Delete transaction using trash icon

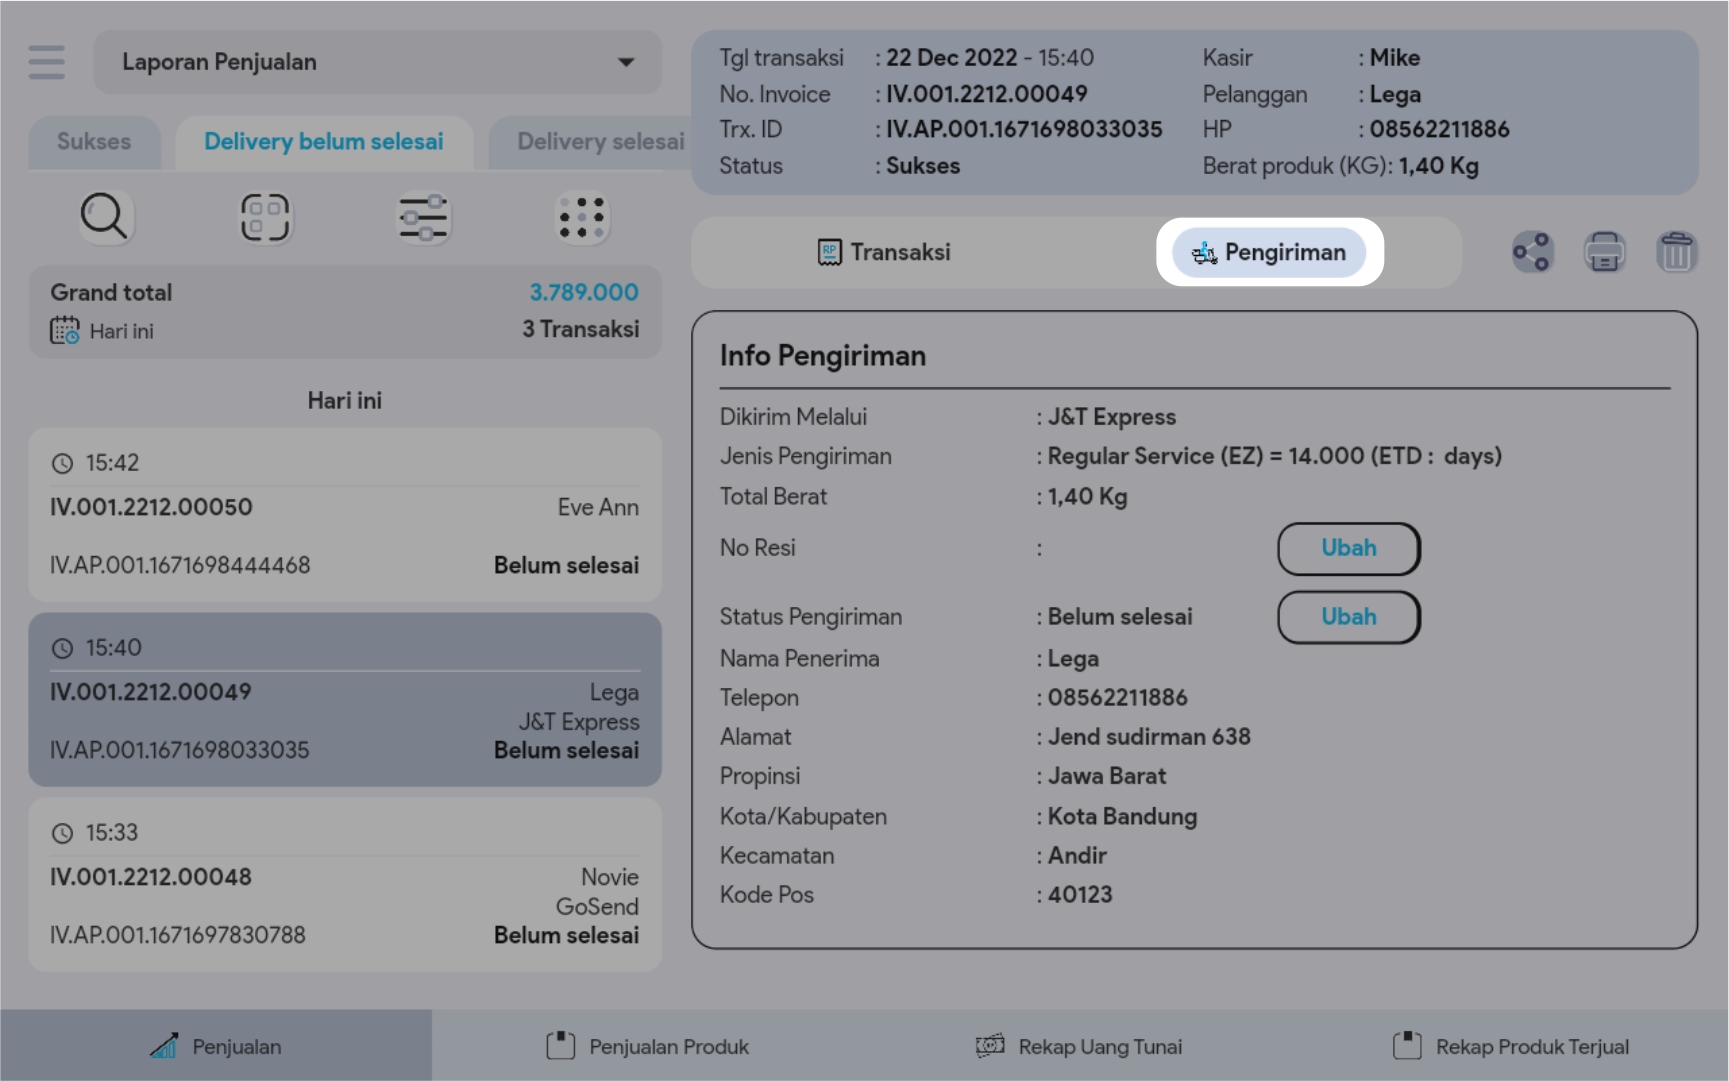coord(1676,252)
